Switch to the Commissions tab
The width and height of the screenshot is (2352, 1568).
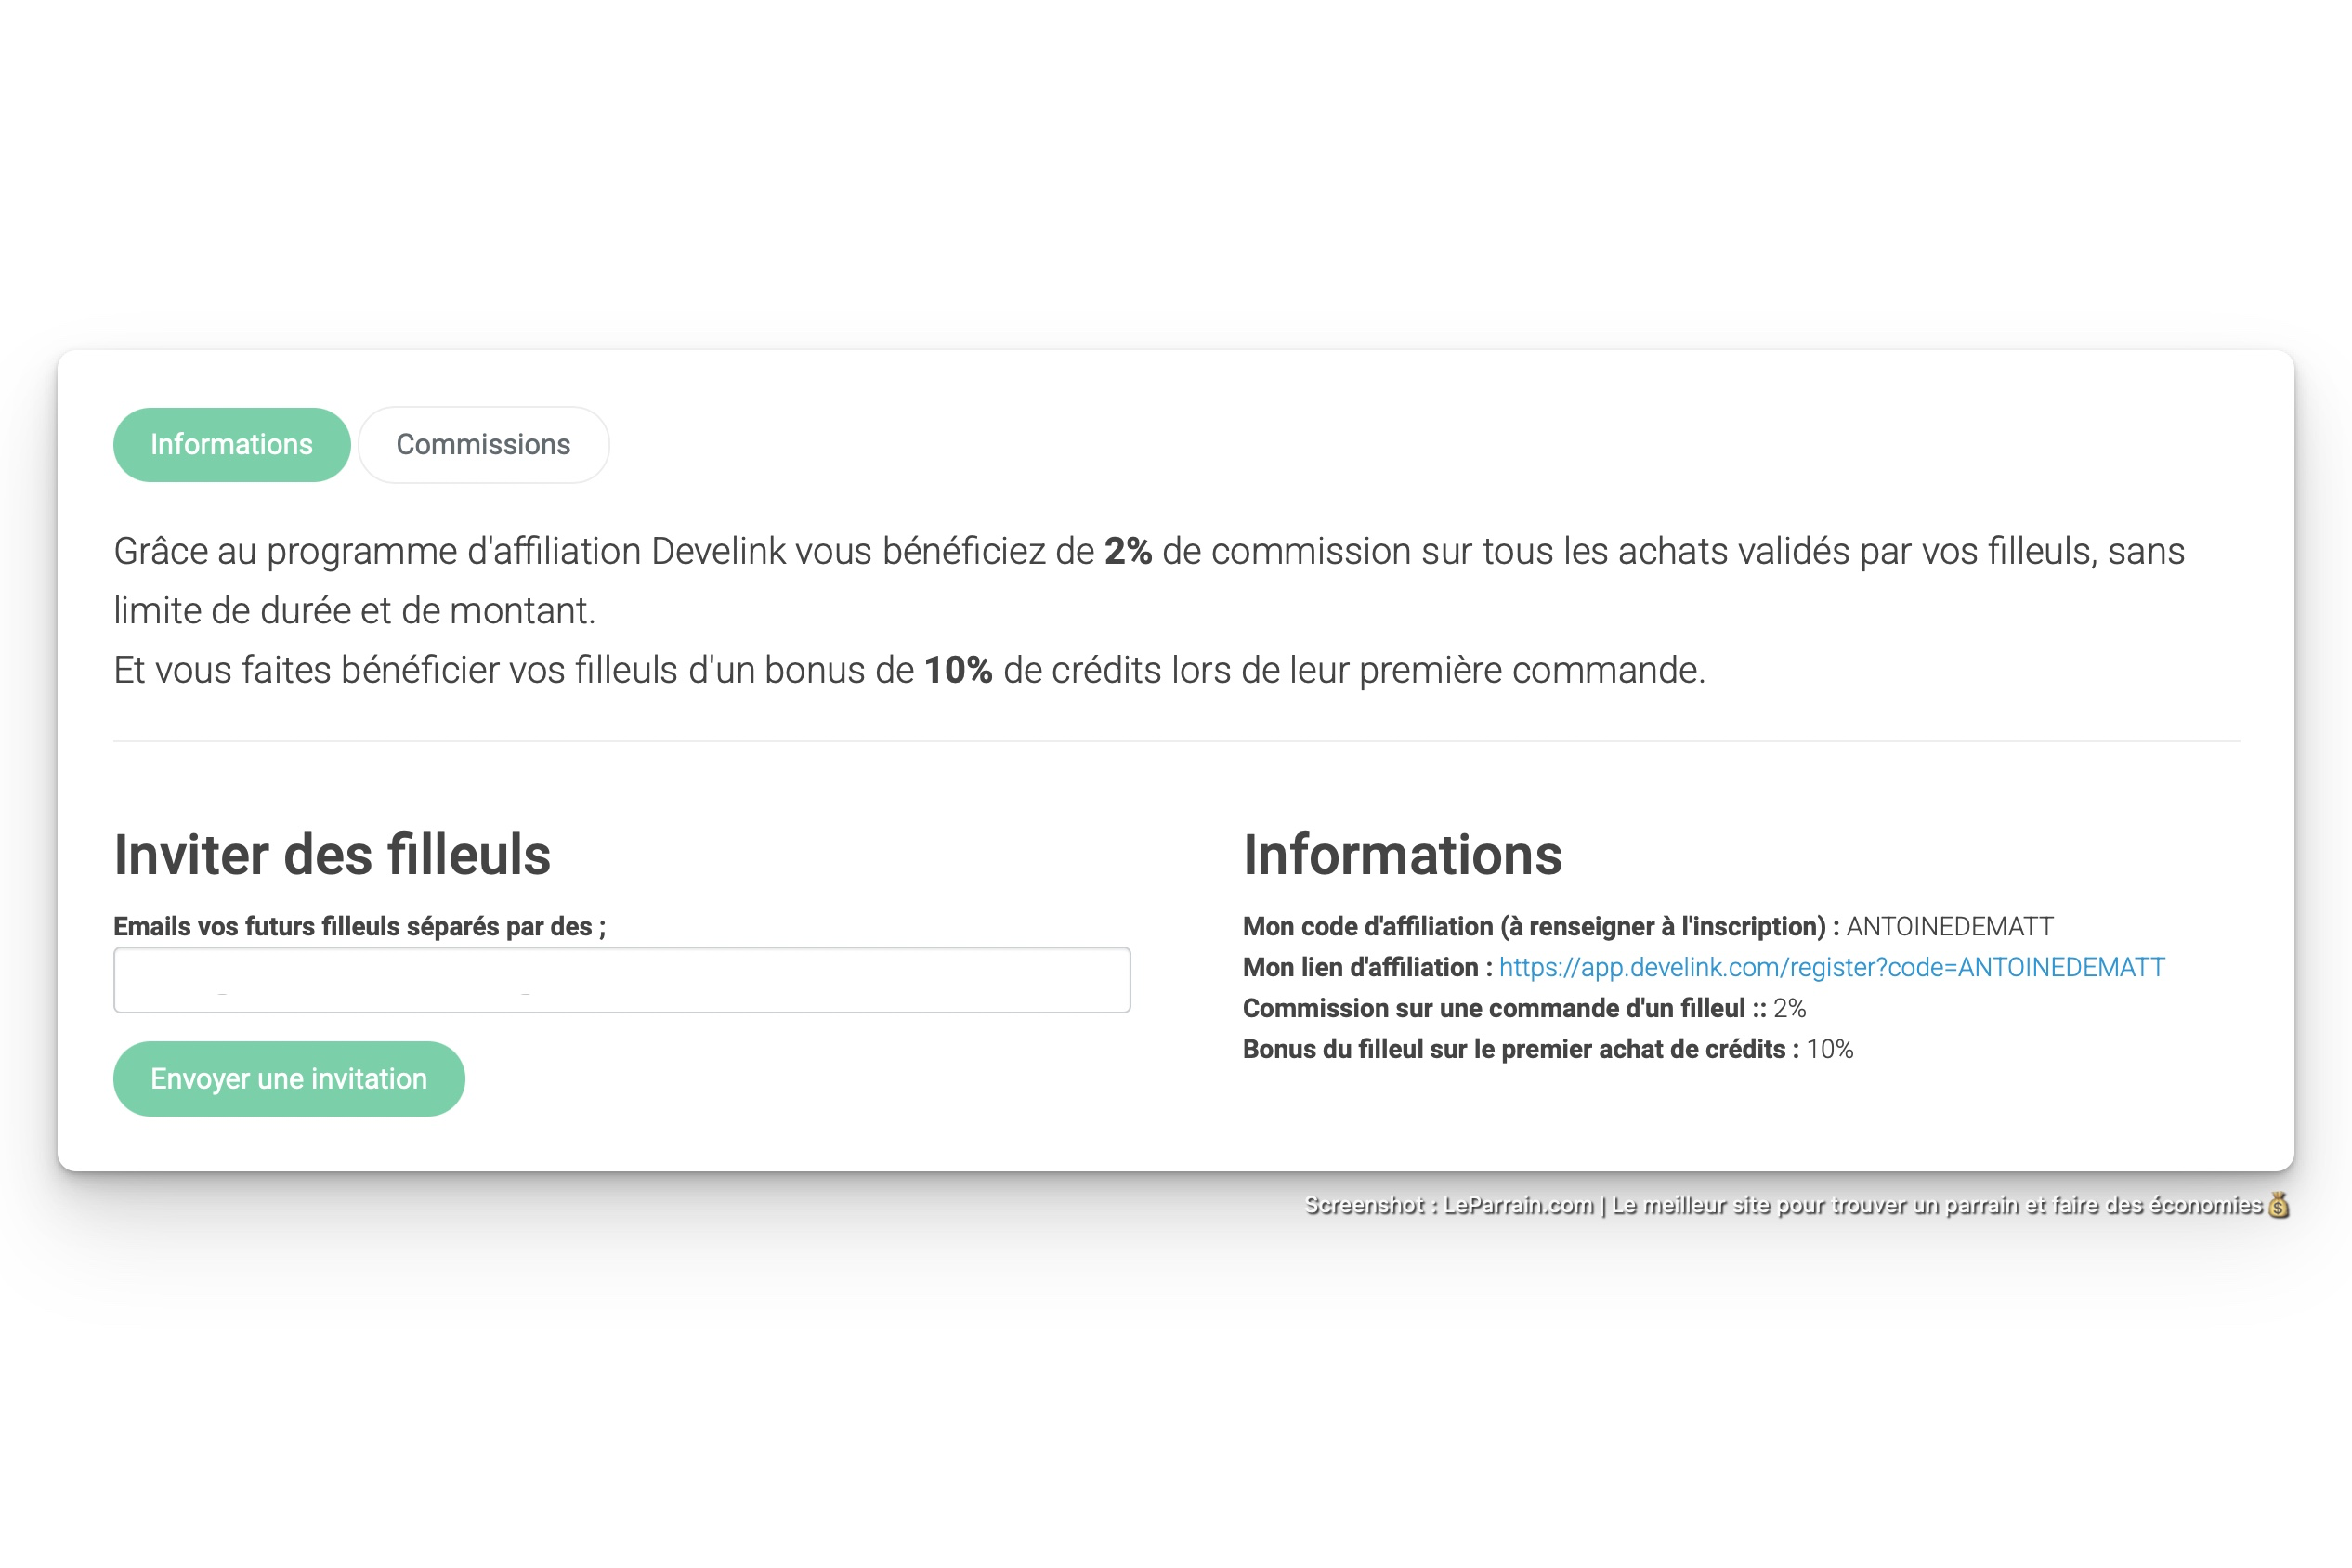[483, 445]
